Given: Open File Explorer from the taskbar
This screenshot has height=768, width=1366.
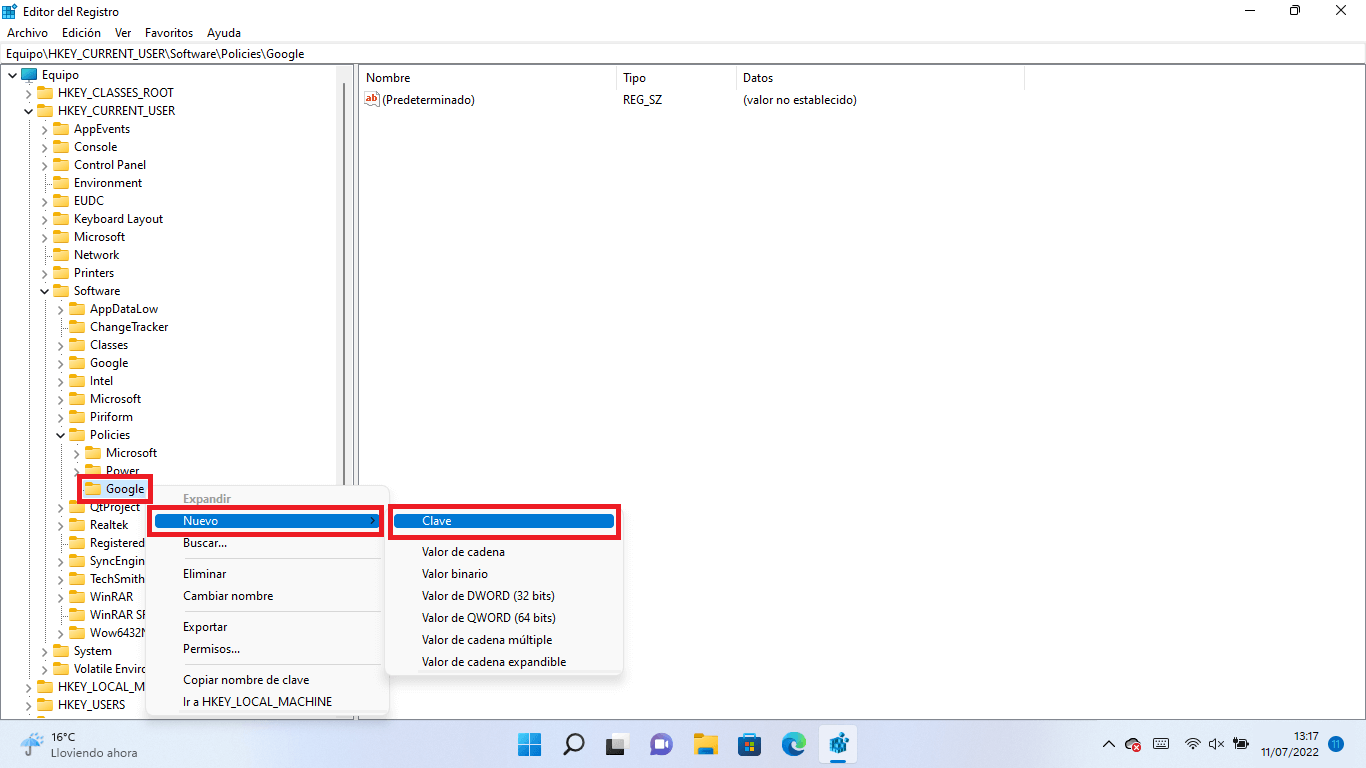Looking at the screenshot, I should (706, 744).
